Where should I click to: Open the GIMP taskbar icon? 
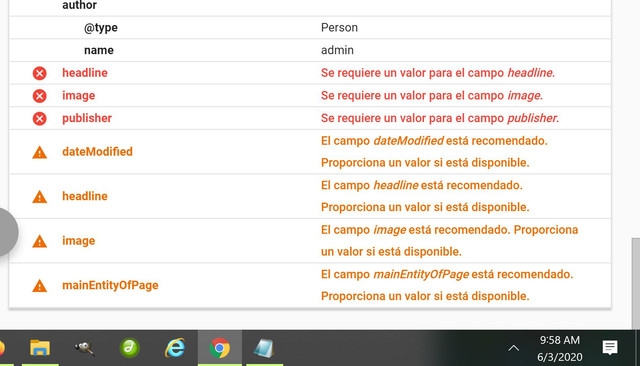click(x=84, y=348)
